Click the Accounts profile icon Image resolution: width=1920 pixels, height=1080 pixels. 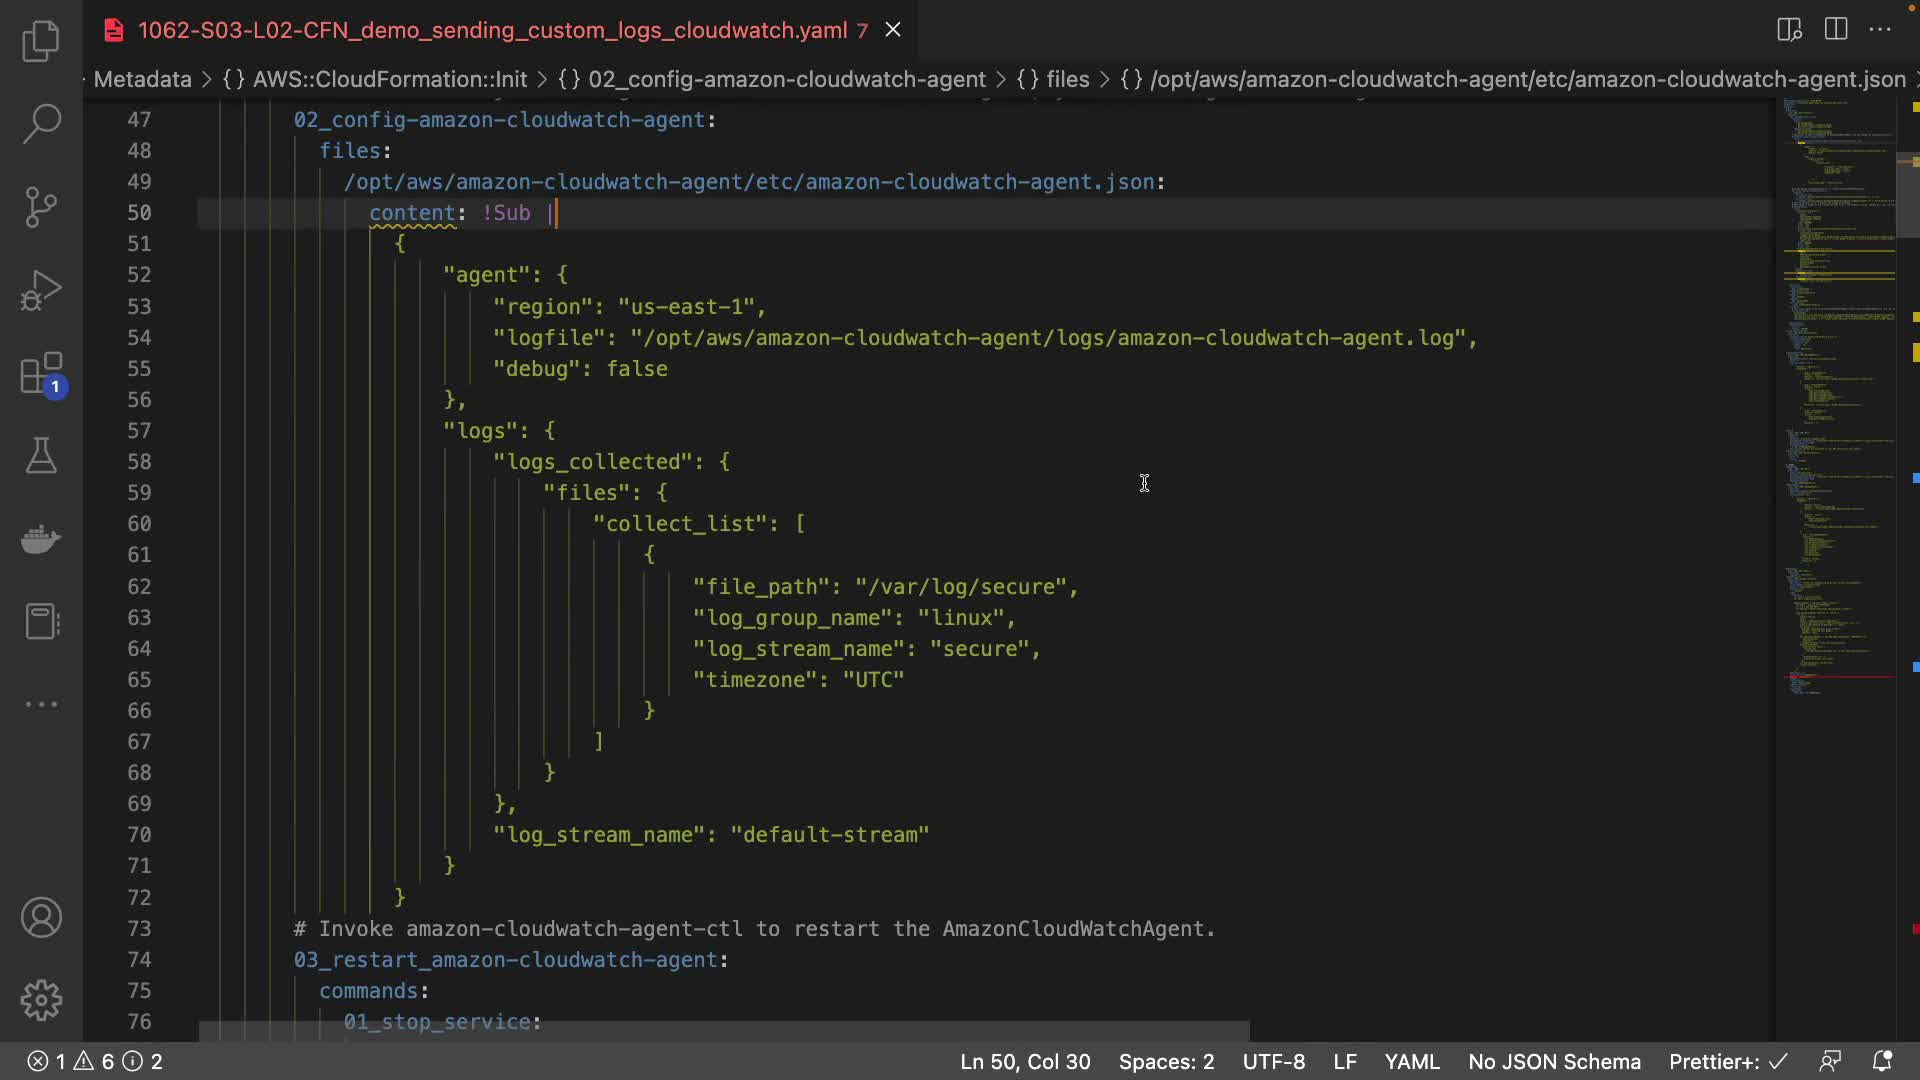41,918
